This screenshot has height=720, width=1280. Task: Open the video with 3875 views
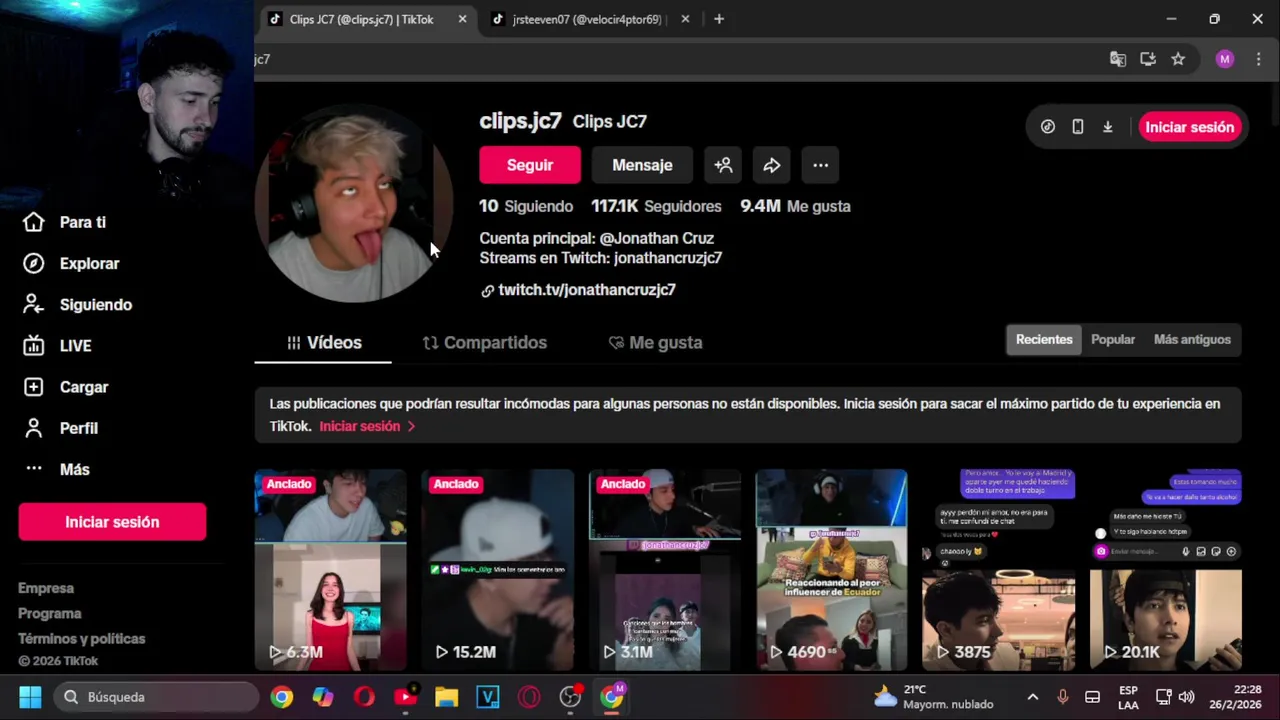pyautogui.click(x=999, y=570)
